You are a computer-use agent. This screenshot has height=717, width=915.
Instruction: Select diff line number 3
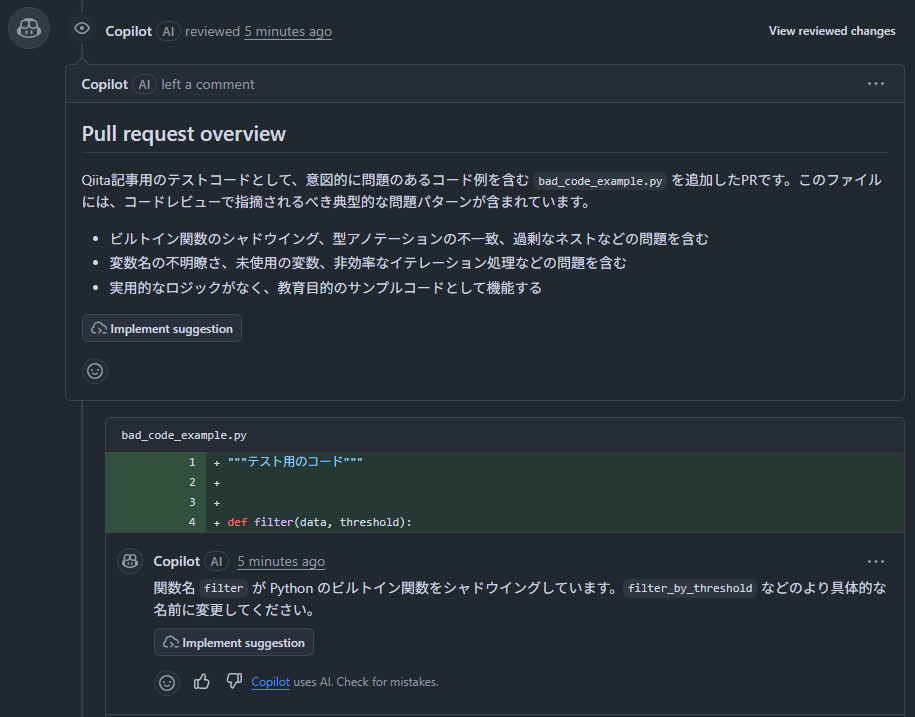(x=192, y=502)
